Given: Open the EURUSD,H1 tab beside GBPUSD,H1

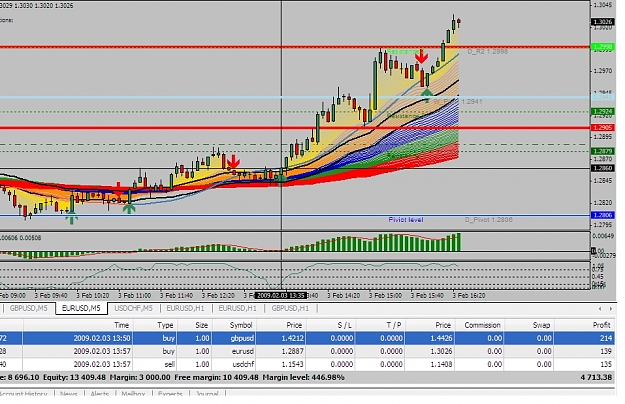Looking at the screenshot, I should [238, 308].
